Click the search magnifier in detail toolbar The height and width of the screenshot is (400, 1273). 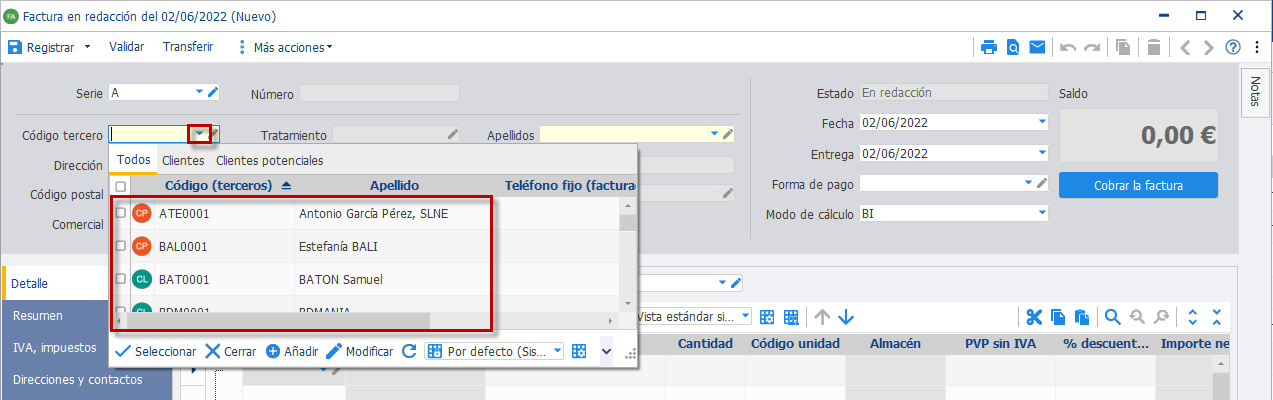pos(1112,317)
